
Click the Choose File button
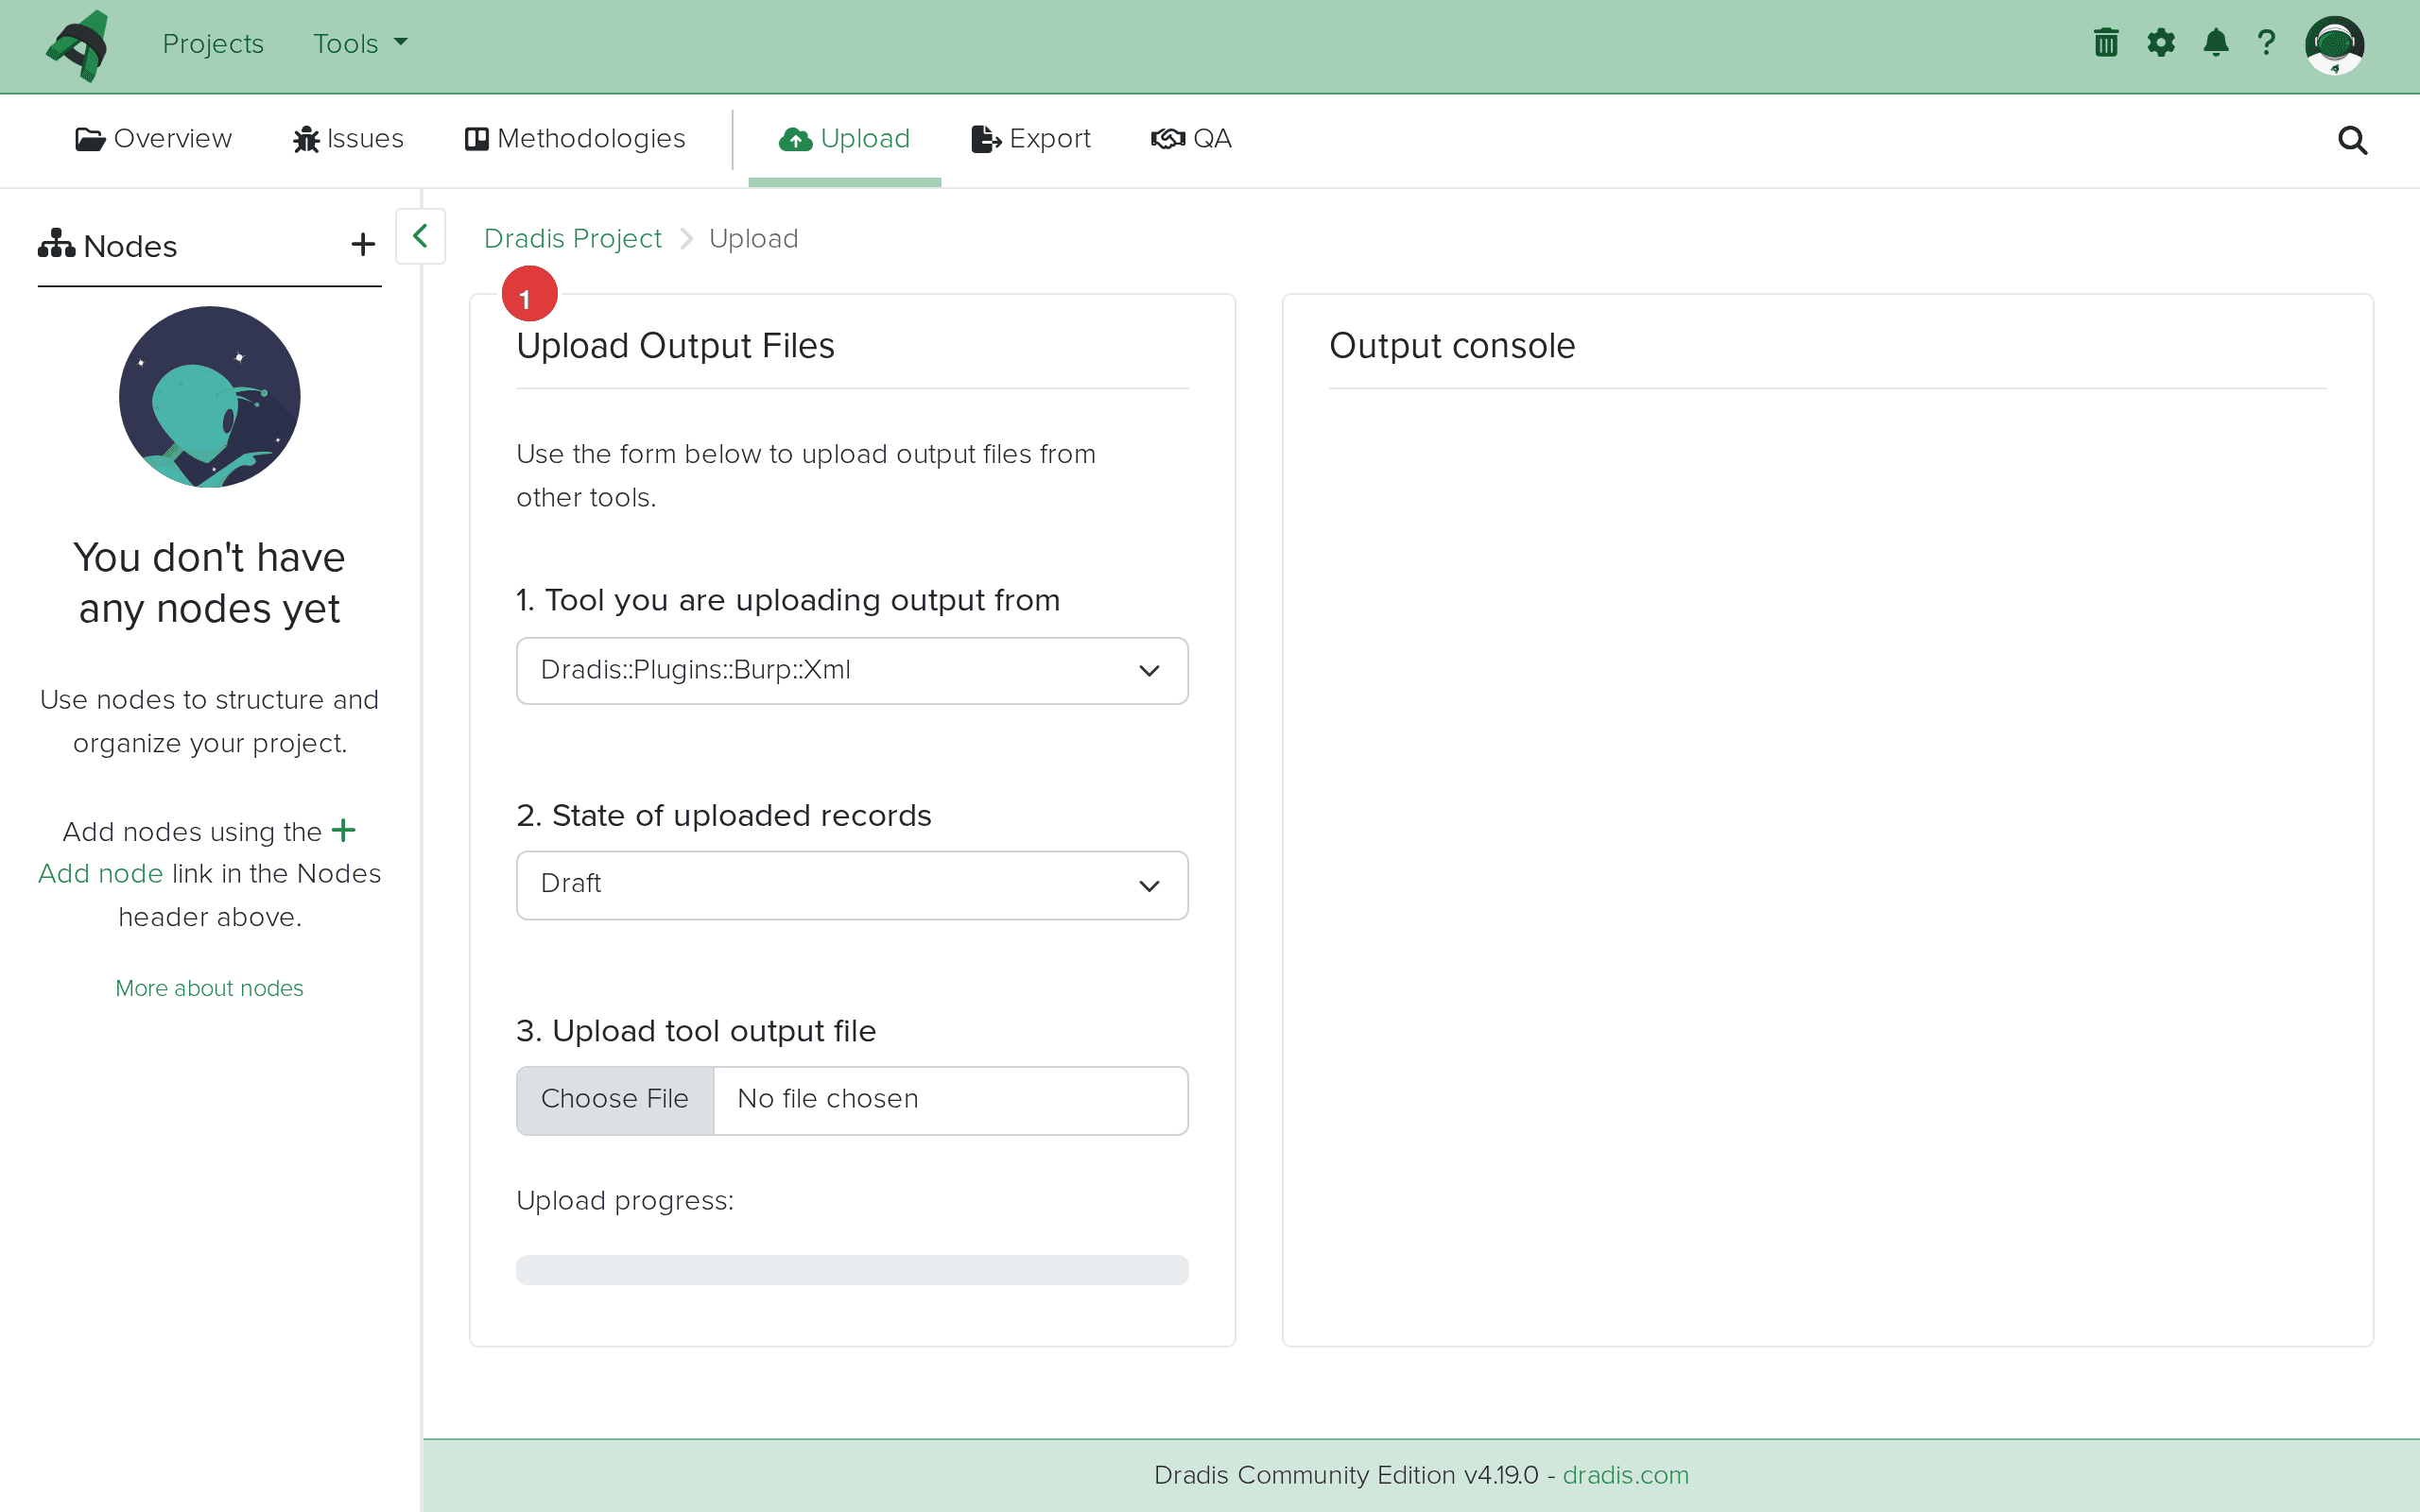615,1099
